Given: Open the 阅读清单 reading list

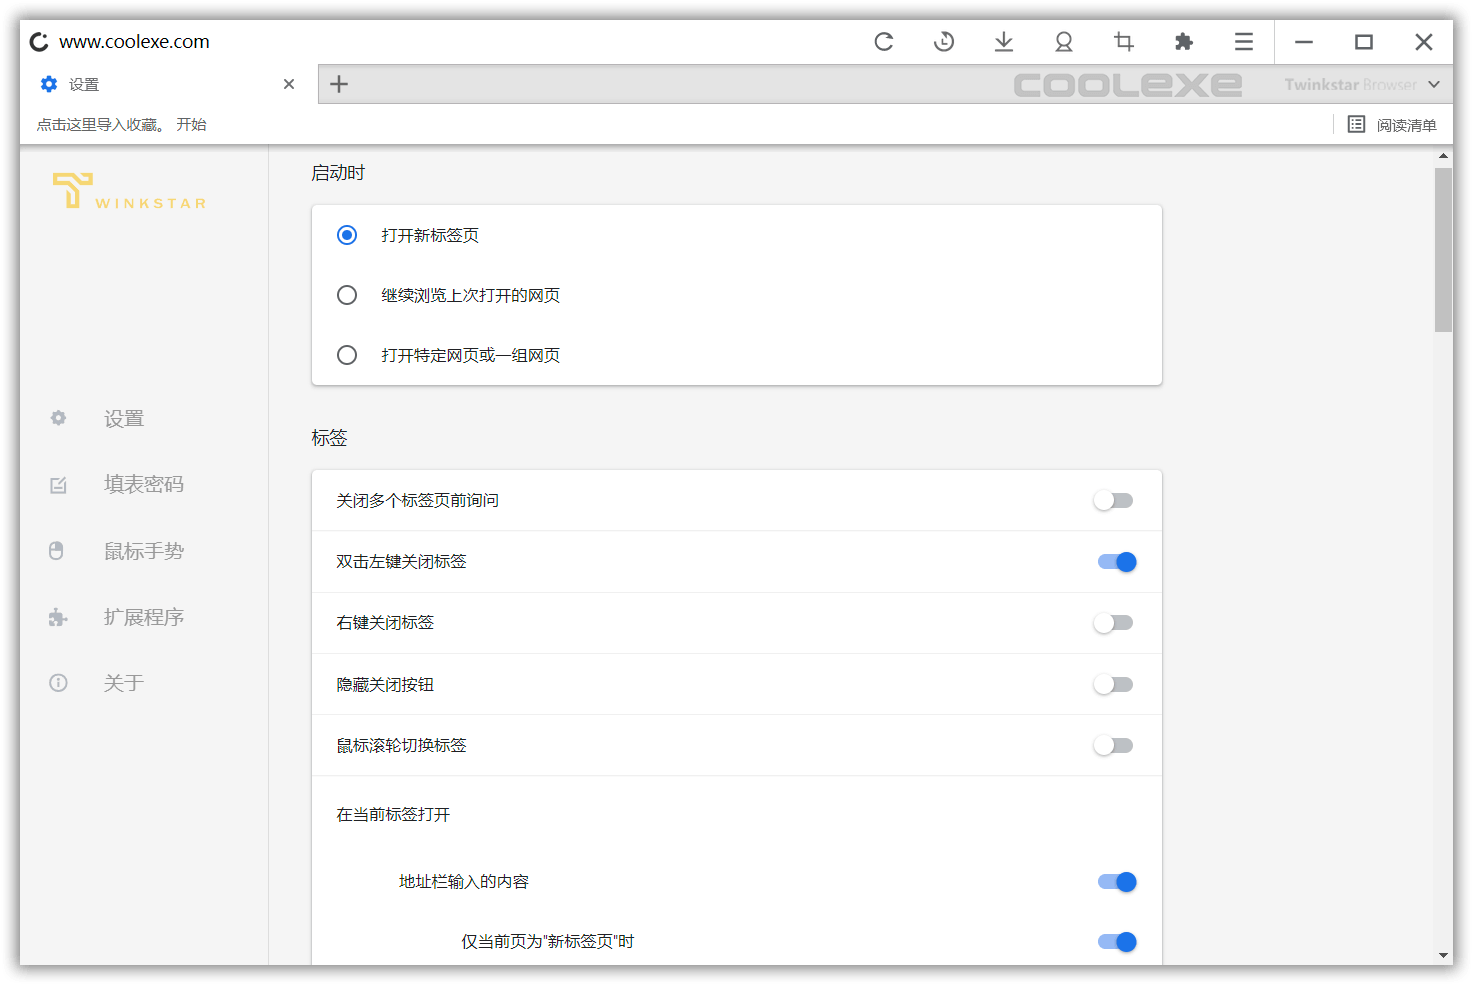Looking at the screenshot, I should [x=1394, y=124].
